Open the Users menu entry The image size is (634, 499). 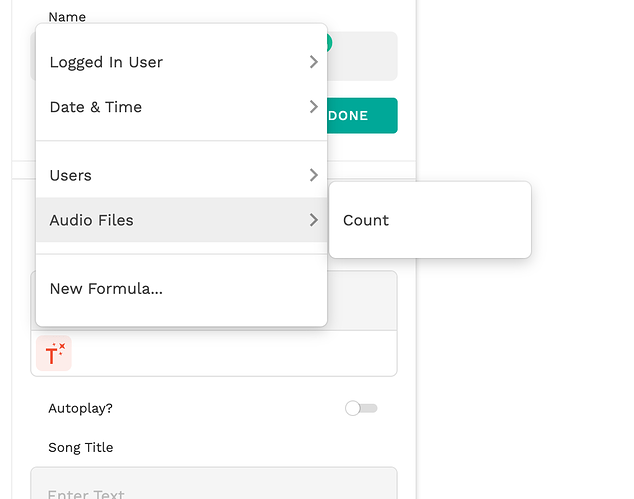(x=71, y=175)
